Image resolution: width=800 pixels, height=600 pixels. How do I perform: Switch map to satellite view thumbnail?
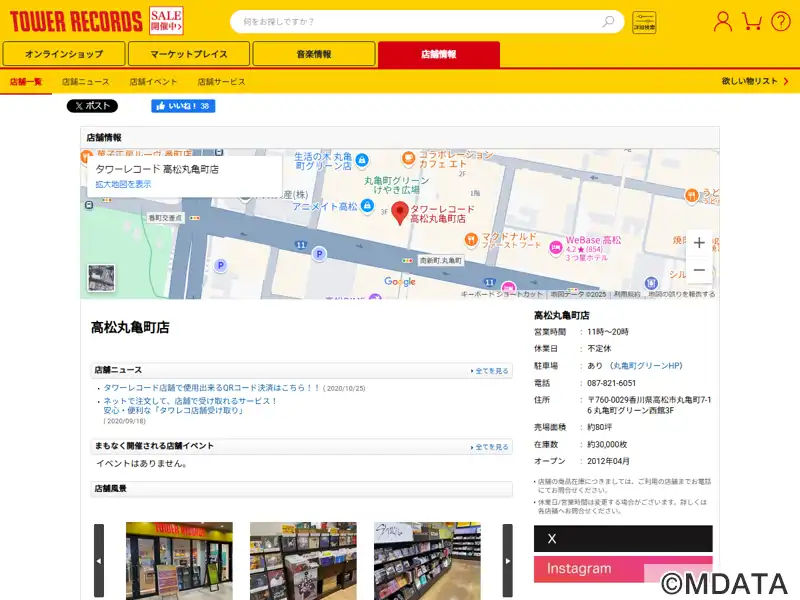click(101, 278)
